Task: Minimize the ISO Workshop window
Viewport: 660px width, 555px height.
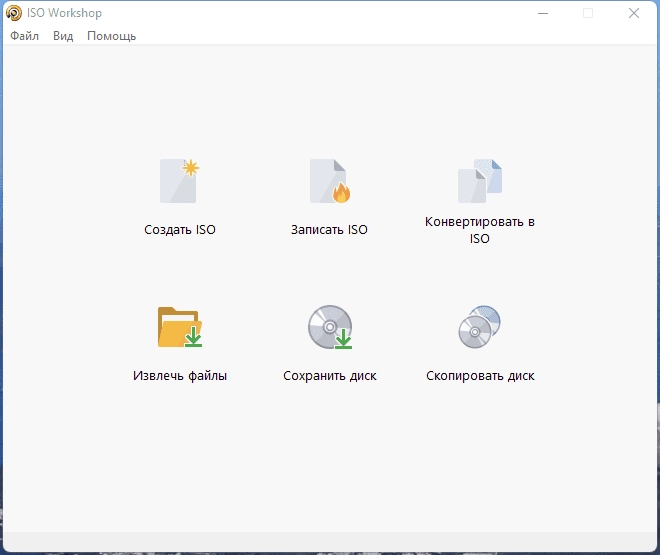Action: click(x=543, y=13)
